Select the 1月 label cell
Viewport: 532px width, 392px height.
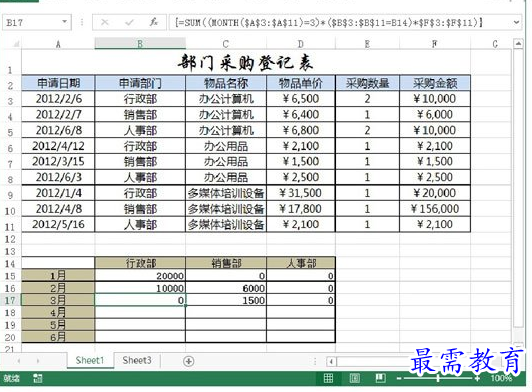(x=58, y=276)
